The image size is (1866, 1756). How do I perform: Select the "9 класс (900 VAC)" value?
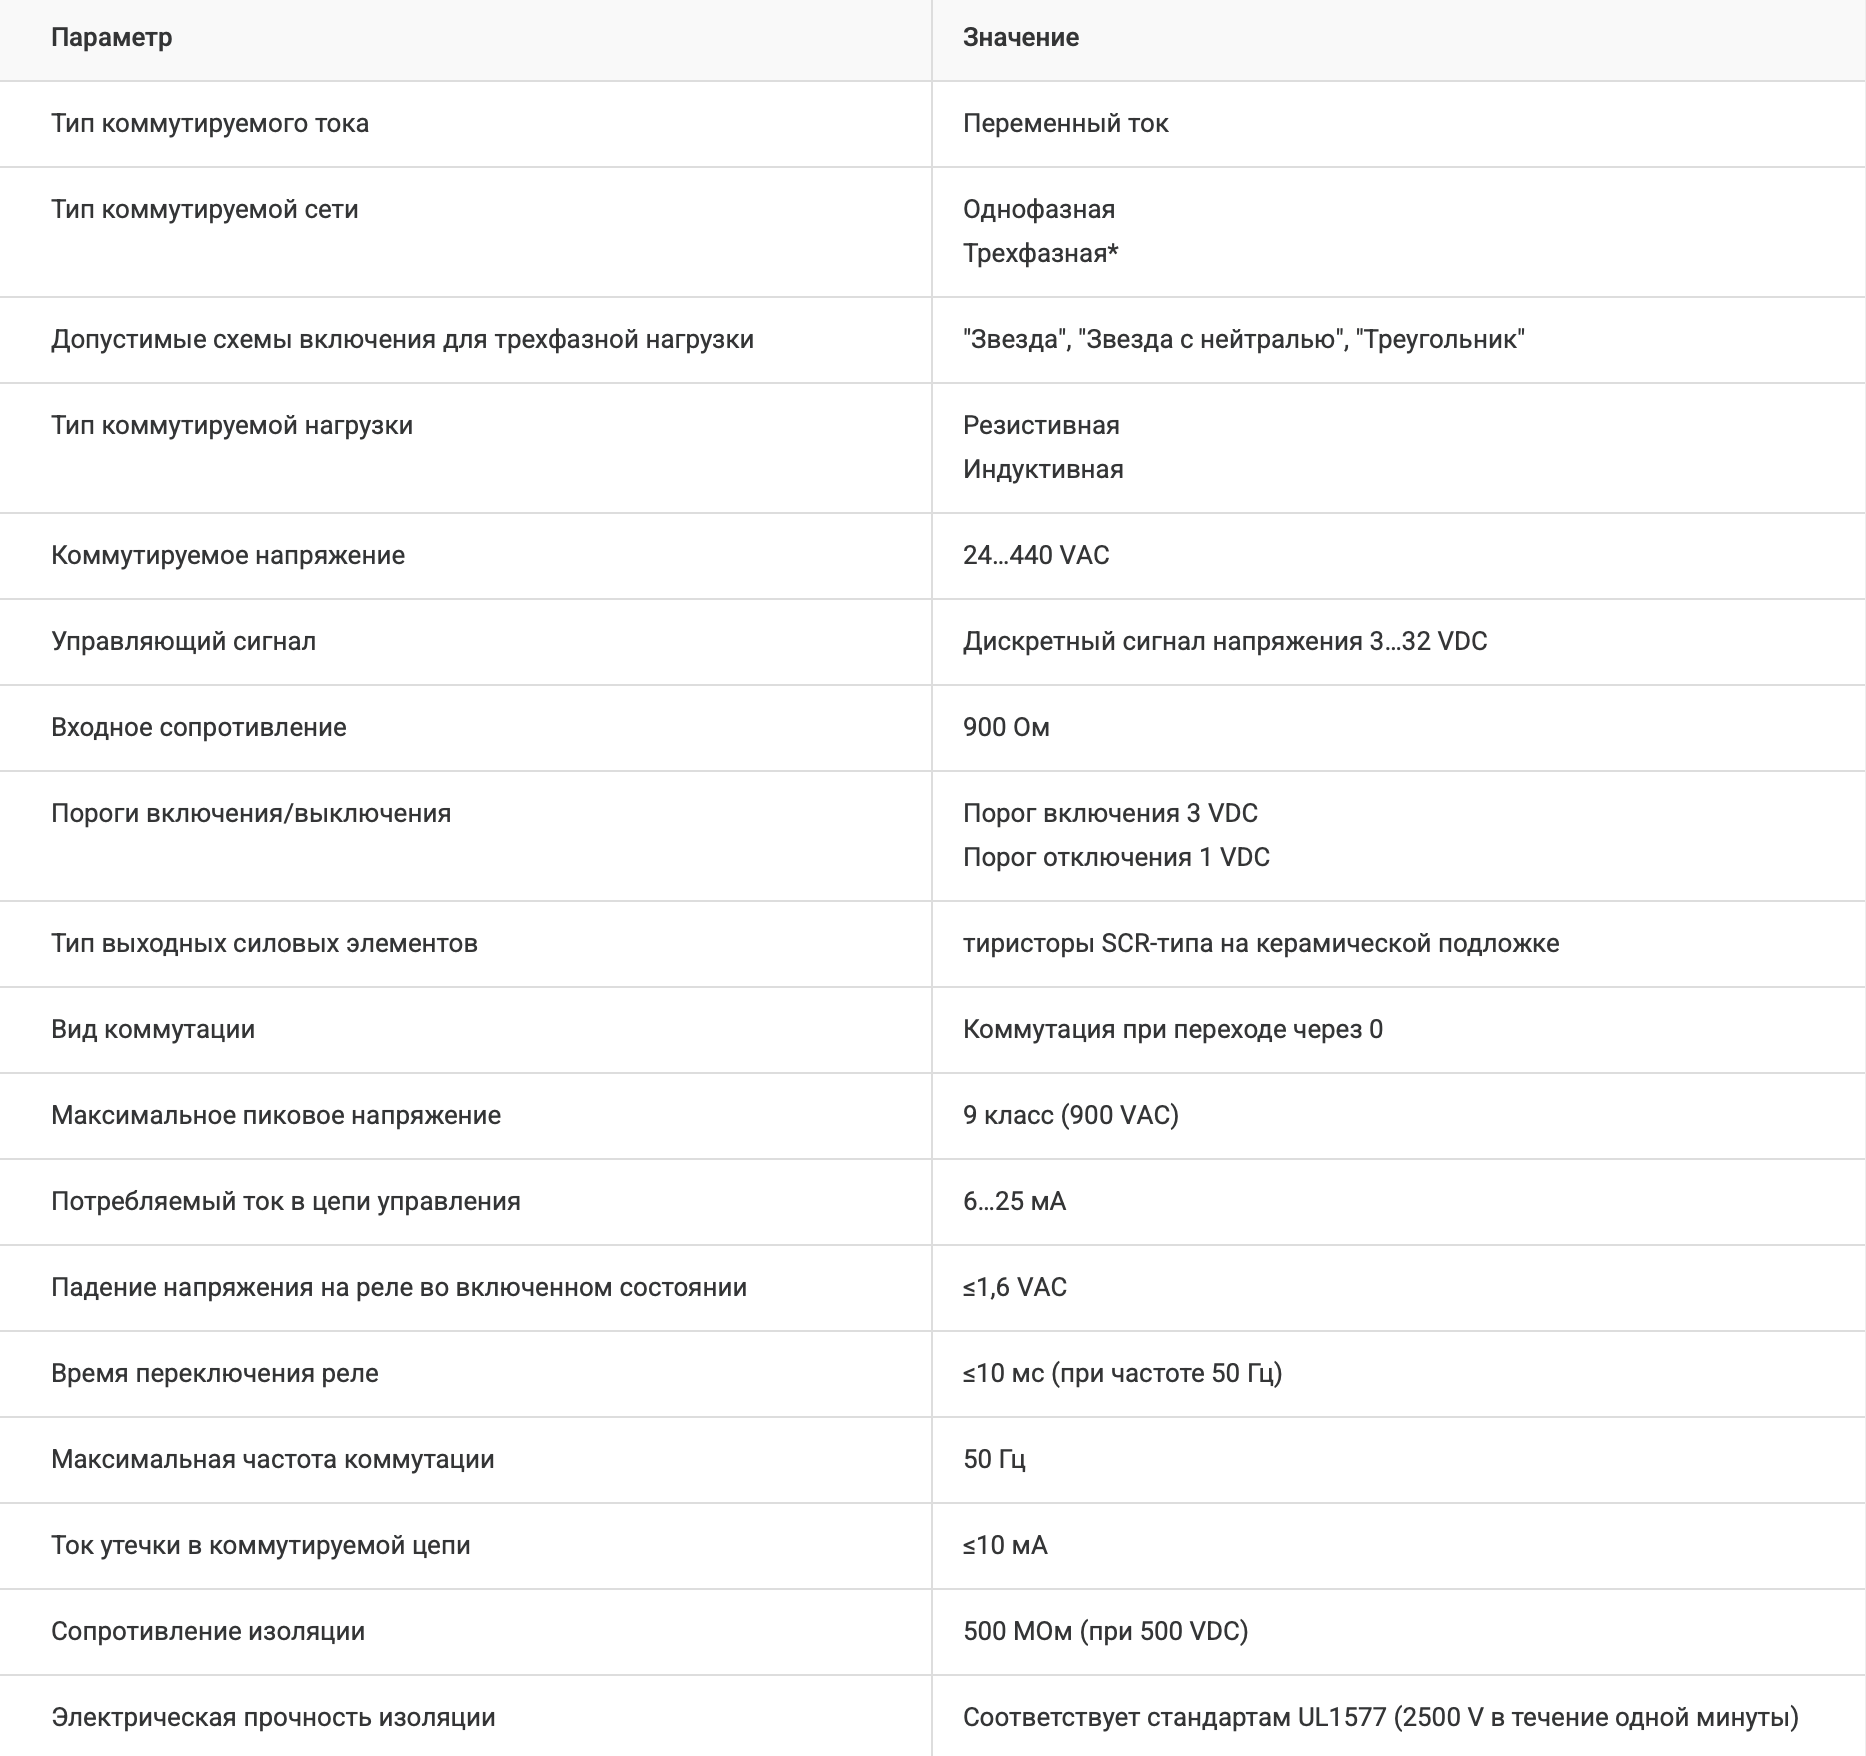pyautogui.click(x=1070, y=1116)
